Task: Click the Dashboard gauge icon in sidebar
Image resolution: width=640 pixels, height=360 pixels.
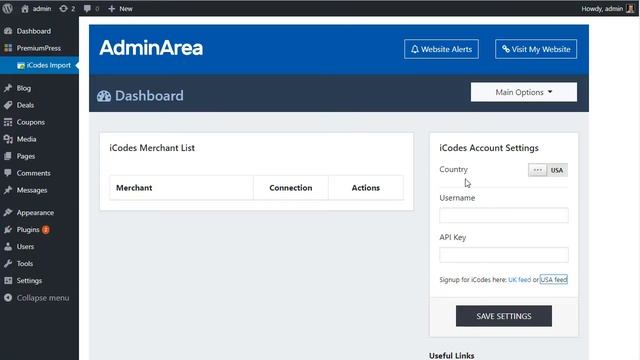Action: click(x=8, y=31)
